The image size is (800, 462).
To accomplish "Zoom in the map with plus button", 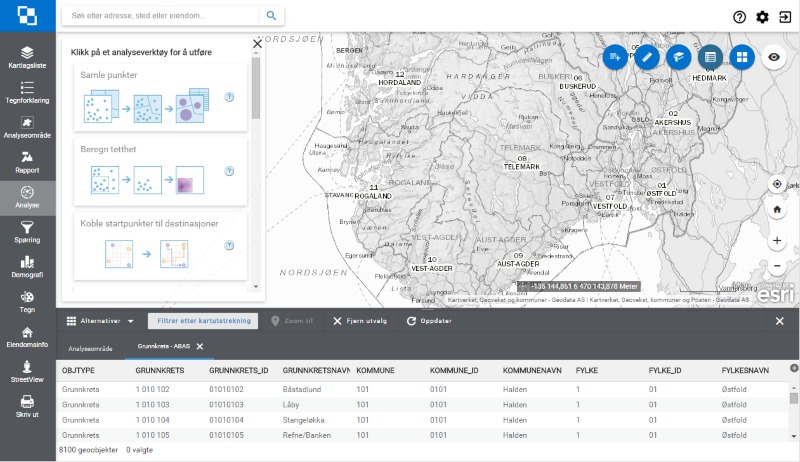I will tap(776, 241).
